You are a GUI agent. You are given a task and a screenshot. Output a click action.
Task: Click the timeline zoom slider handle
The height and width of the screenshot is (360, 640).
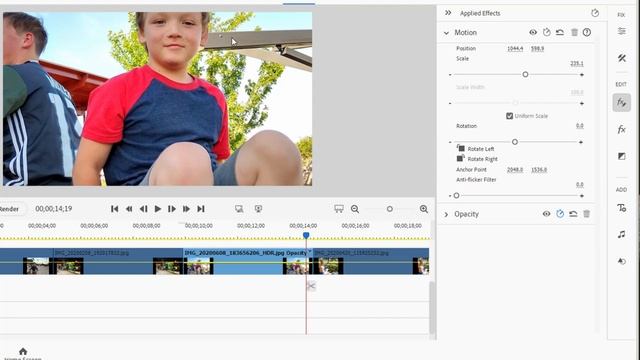[x=390, y=209]
